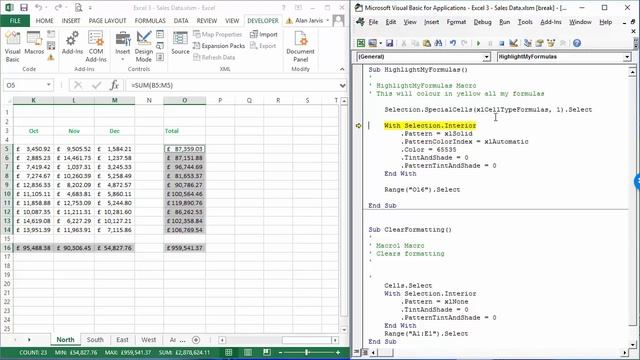Open the Tools menu in VBA

click(525, 22)
